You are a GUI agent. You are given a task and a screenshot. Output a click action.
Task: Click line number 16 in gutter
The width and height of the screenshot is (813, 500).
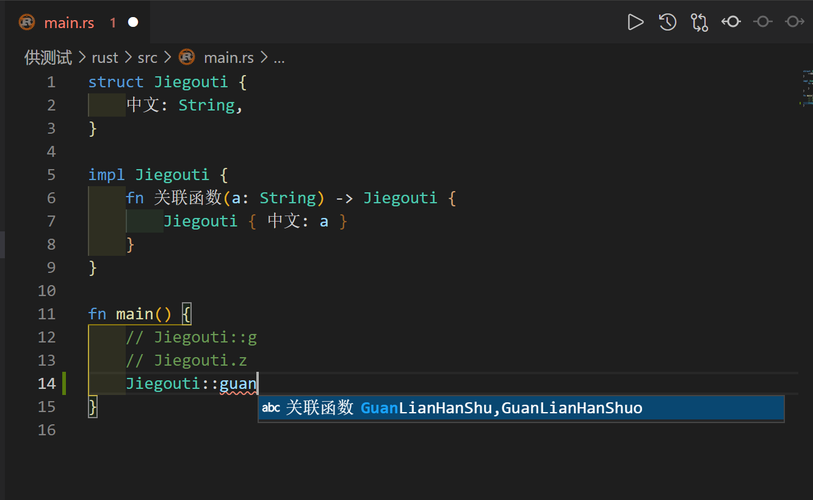point(47,430)
